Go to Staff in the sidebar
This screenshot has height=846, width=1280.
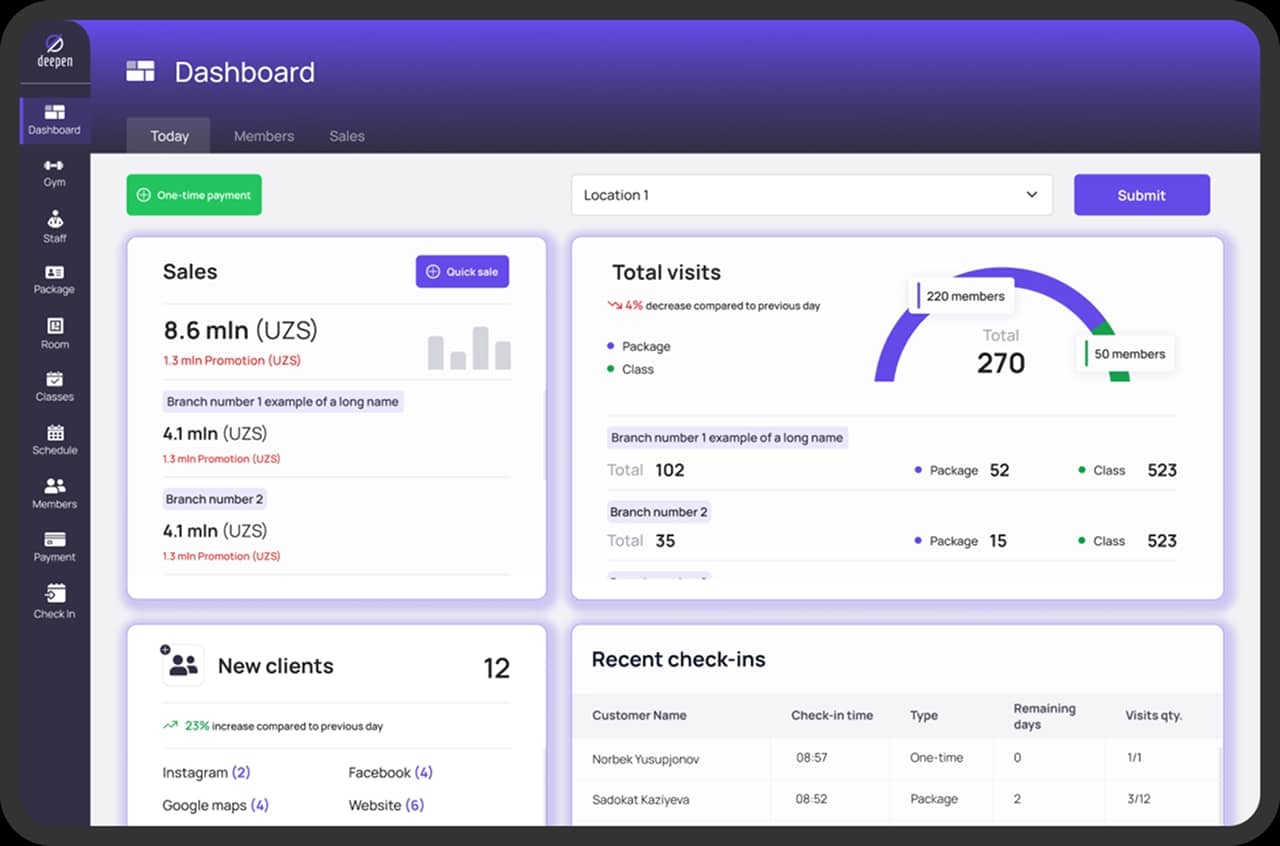click(x=55, y=227)
